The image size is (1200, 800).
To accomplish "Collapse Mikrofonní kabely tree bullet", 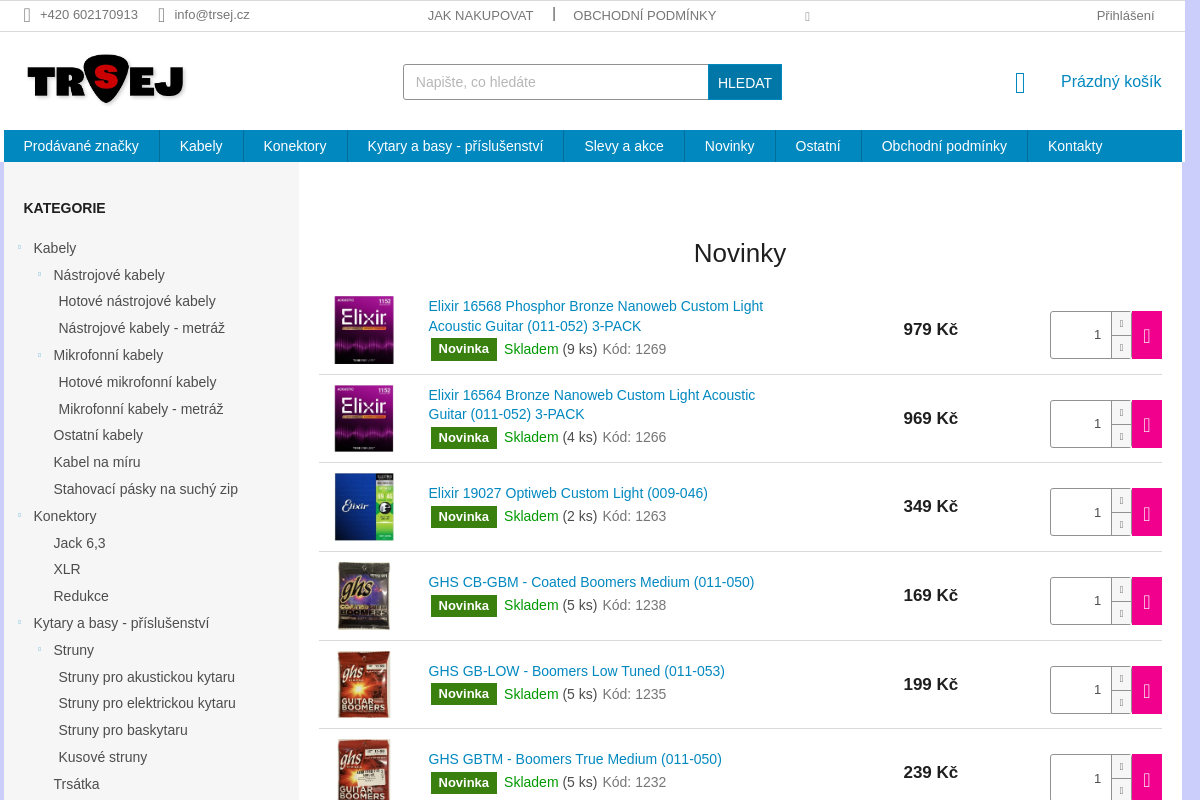I will [x=40, y=355].
